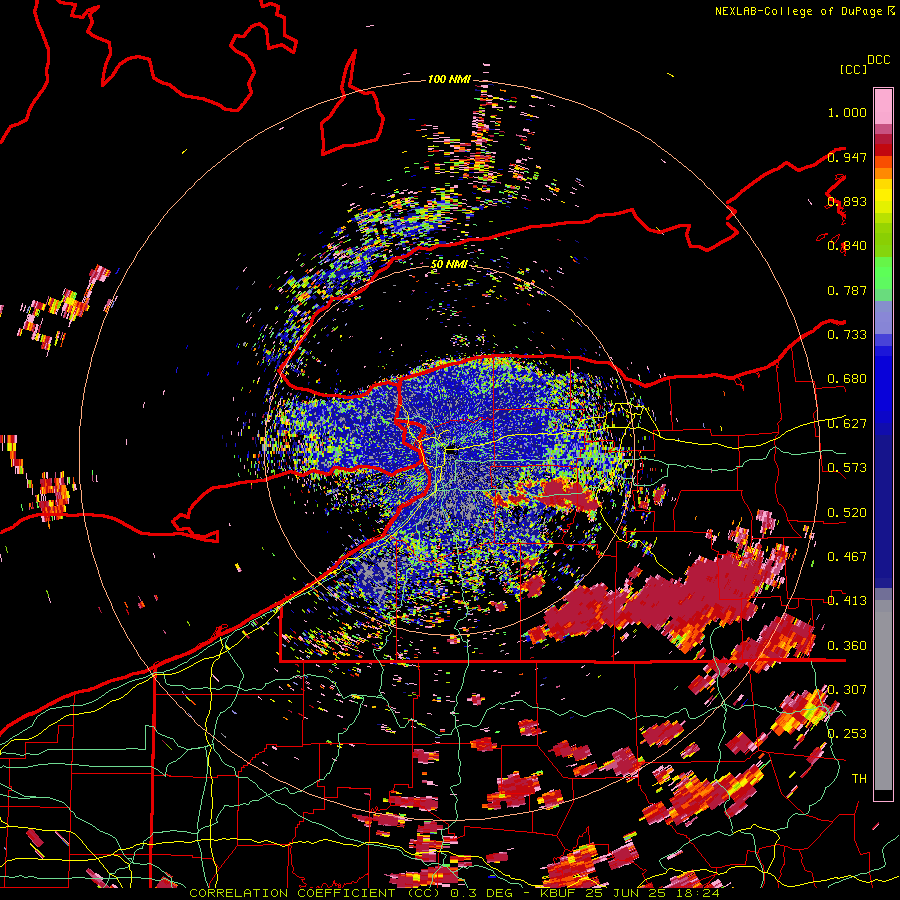Select the 0.680 legend value
Viewport: 900px width, 900px height.
pyautogui.click(x=847, y=379)
